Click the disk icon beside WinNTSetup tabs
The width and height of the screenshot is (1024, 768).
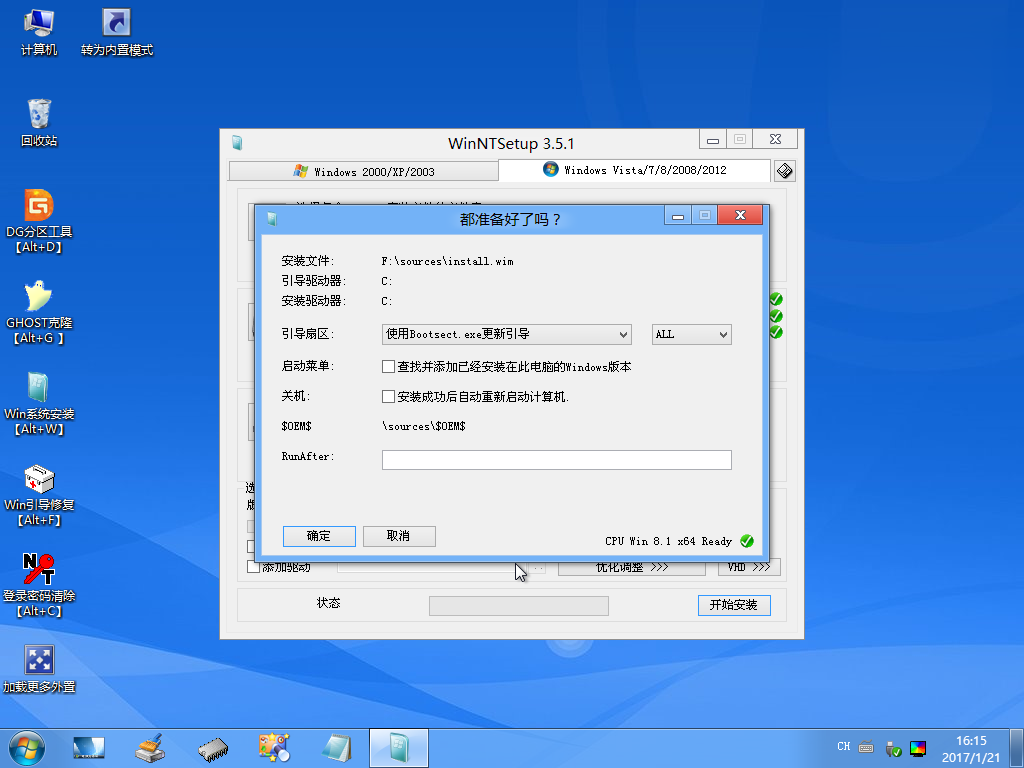[784, 171]
